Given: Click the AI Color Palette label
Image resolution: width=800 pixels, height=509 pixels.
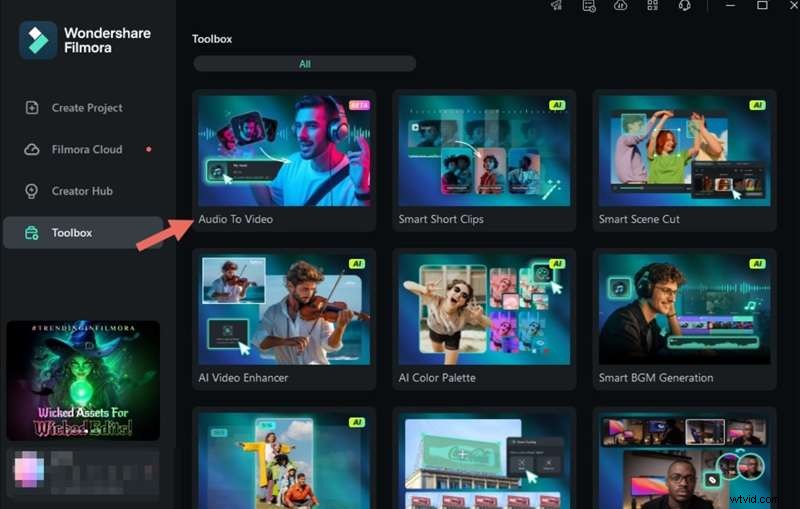Looking at the screenshot, I should [437, 378].
